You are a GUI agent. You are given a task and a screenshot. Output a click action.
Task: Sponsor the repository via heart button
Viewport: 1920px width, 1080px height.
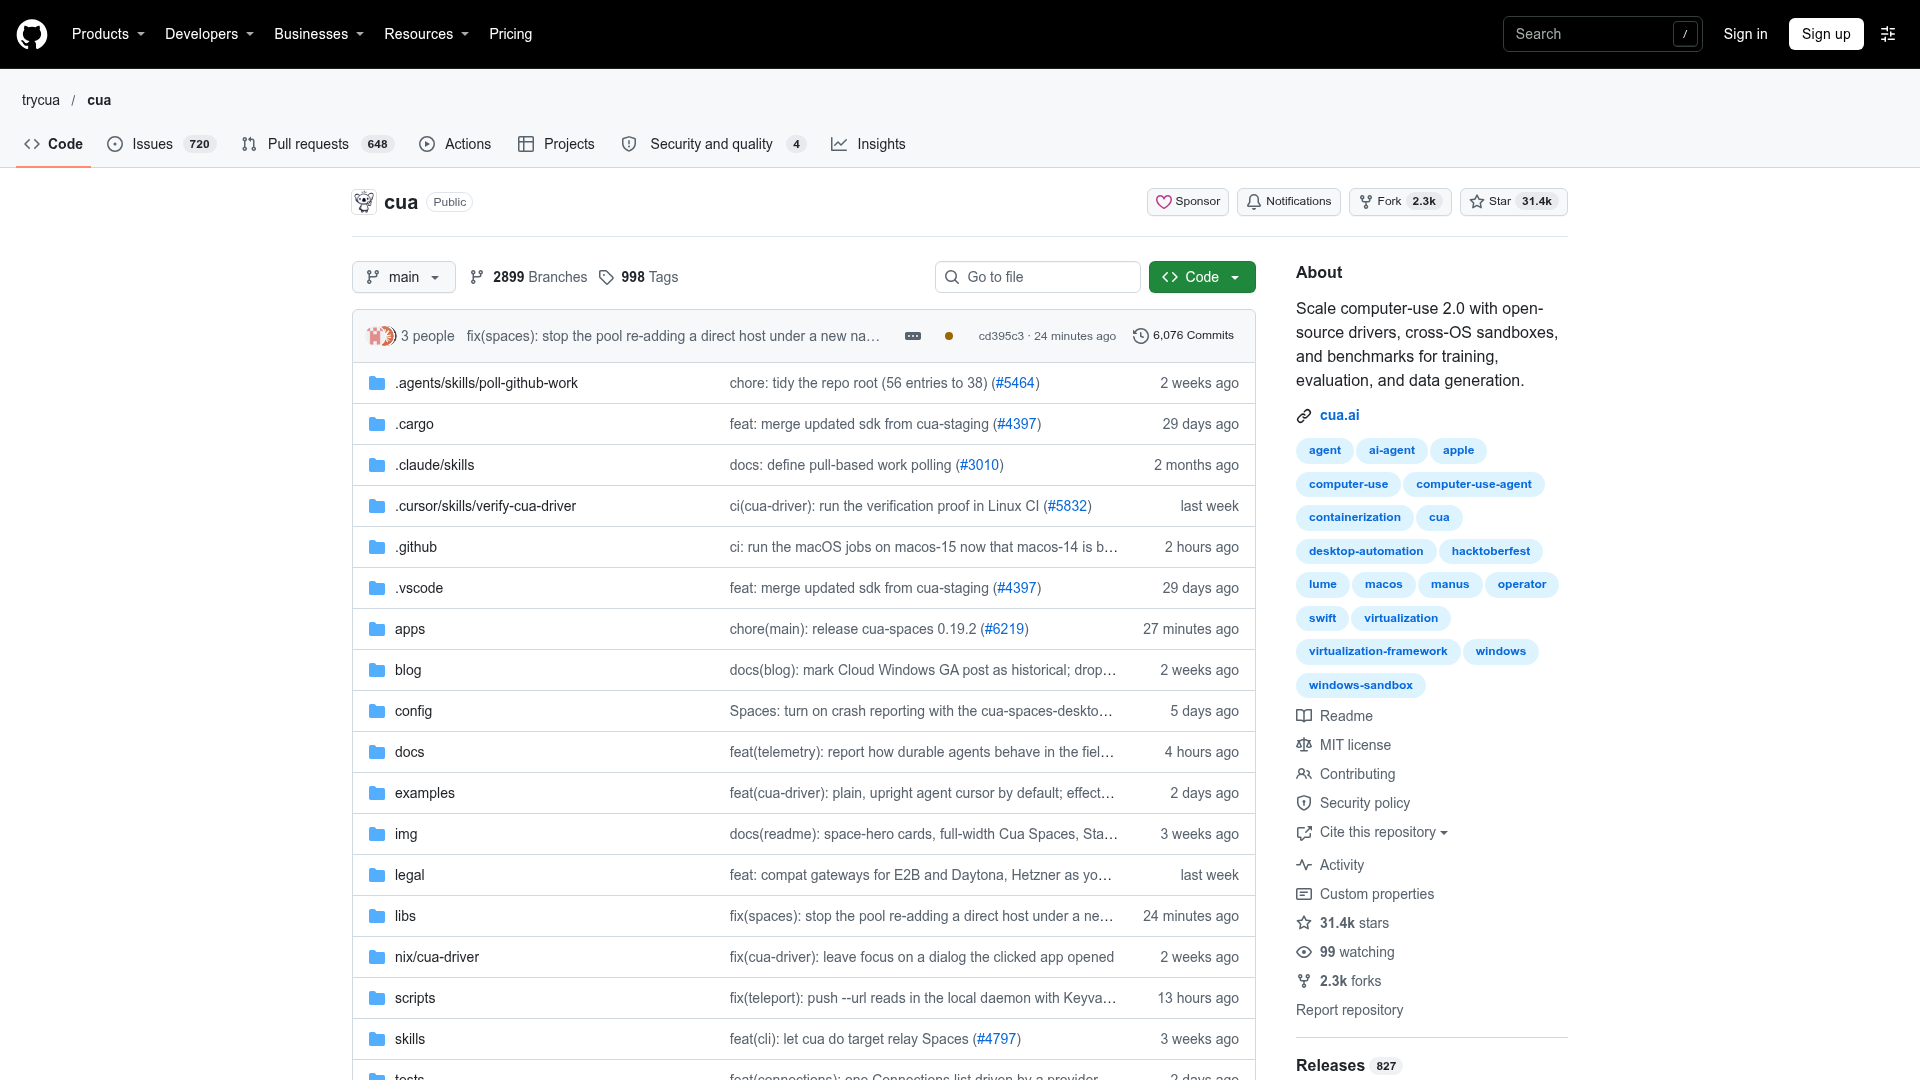[x=1188, y=202]
